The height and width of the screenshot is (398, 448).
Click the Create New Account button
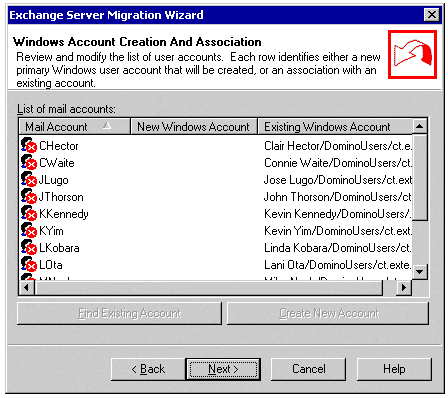(x=328, y=313)
